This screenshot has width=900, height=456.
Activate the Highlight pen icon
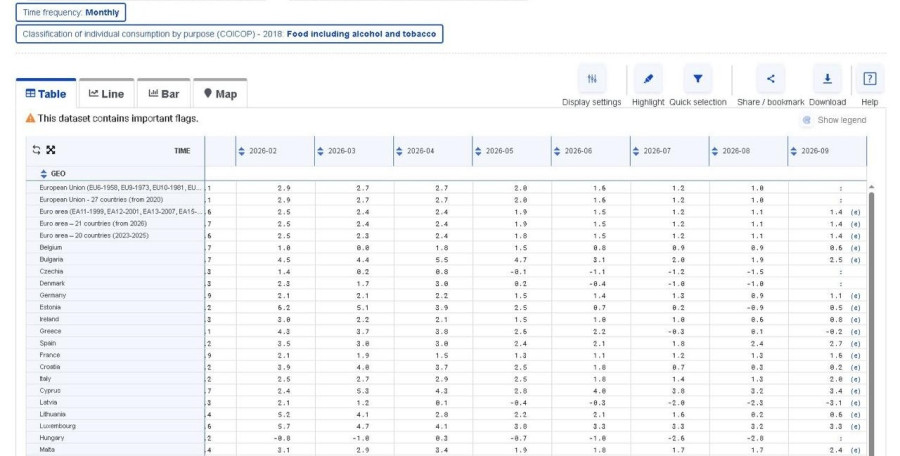648,79
